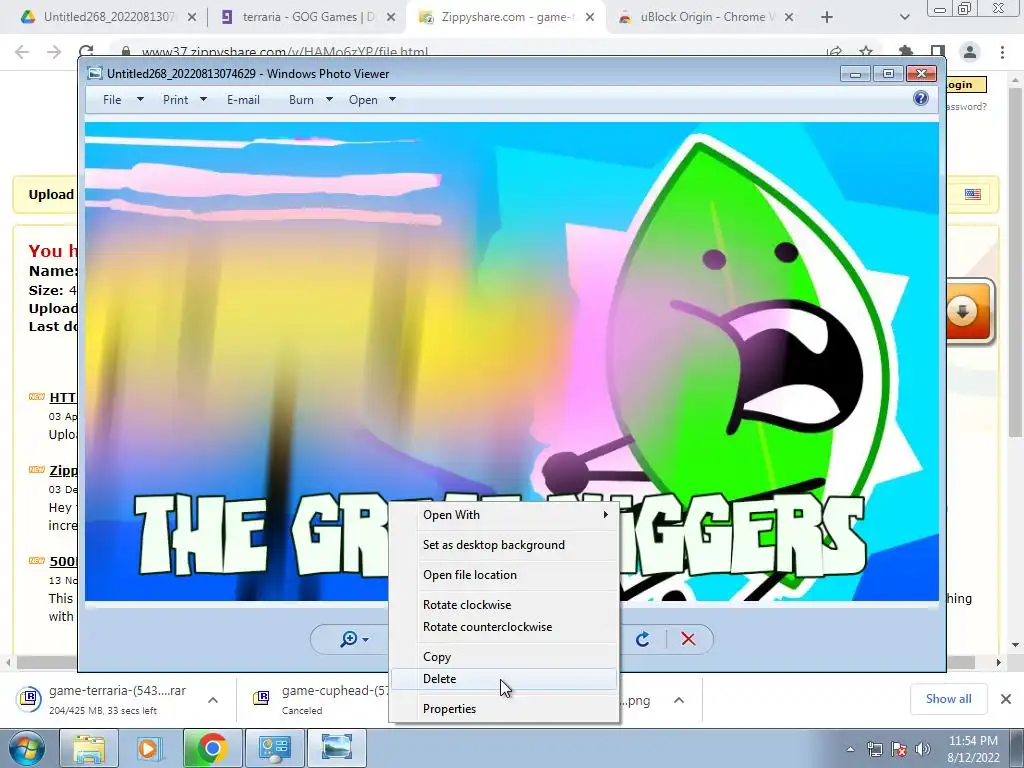Click the US flag language icon
1024x768 pixels.
coord(972,194)
